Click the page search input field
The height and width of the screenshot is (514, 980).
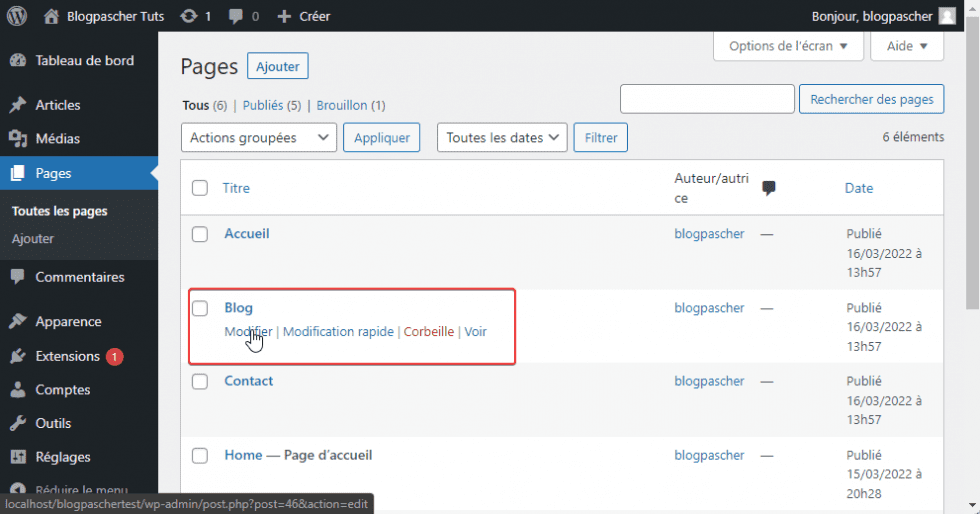(x=707, y=99)
